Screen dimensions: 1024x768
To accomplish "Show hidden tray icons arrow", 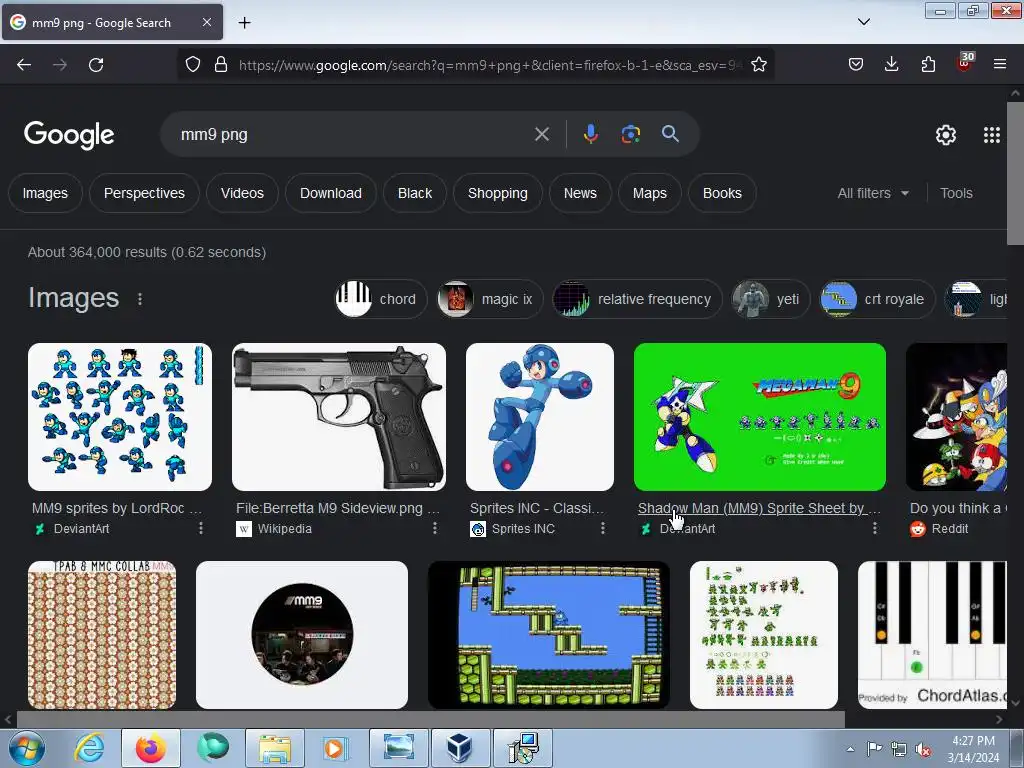I will pyautogui.click(x=850, y=749).
